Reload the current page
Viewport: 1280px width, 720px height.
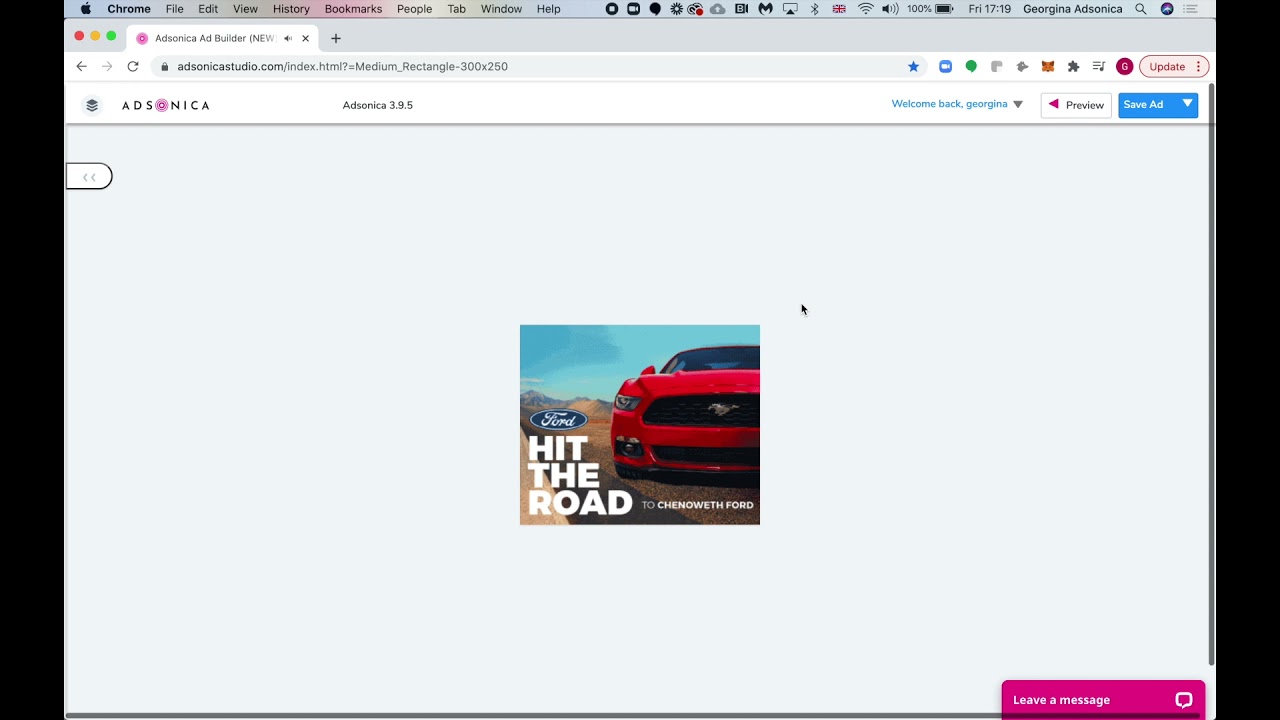tap(133, 67)
